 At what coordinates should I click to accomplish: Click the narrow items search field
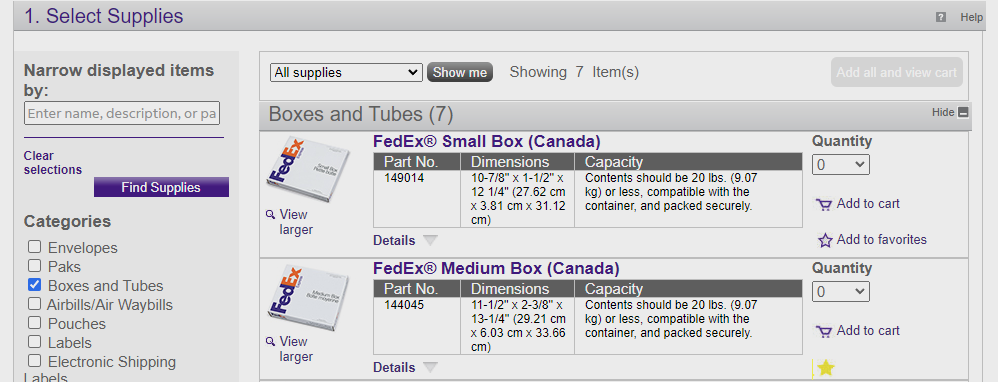pos(122,113)
